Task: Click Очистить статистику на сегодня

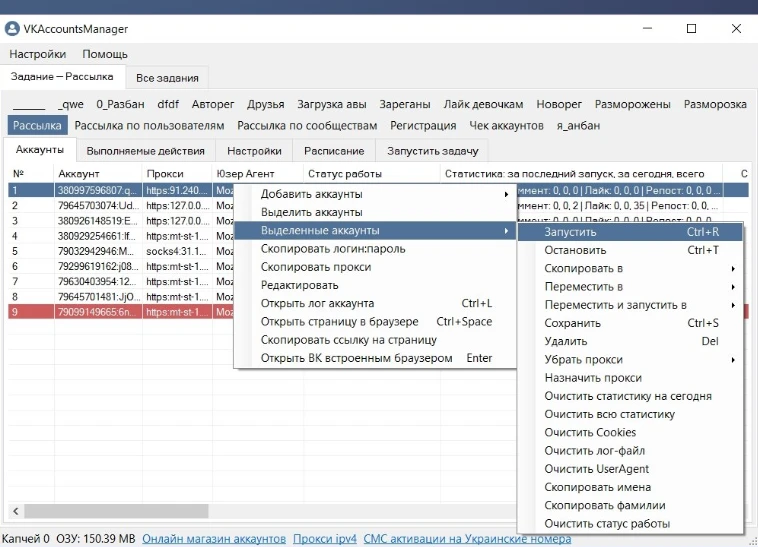Action: [630, 396]
